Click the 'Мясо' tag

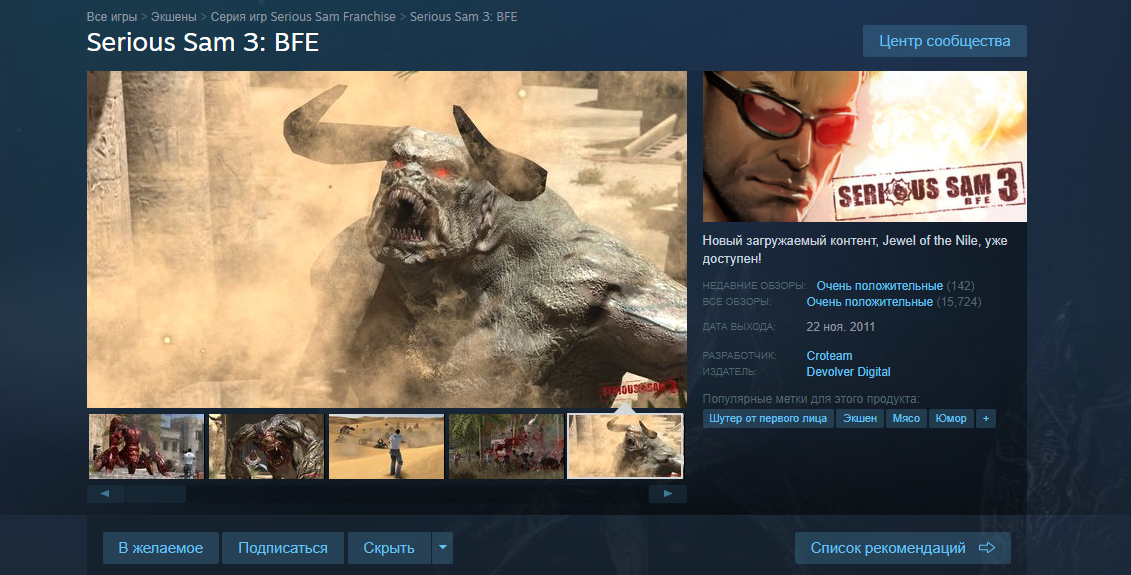click(906, 418)
